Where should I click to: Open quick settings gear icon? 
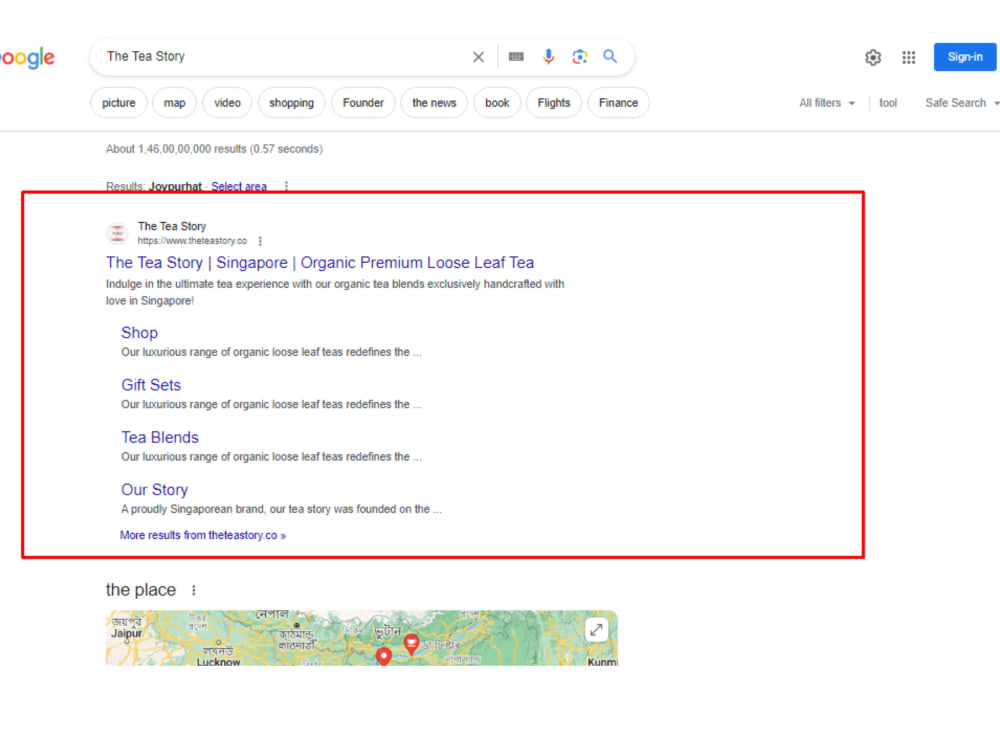[x=873, y=57]
